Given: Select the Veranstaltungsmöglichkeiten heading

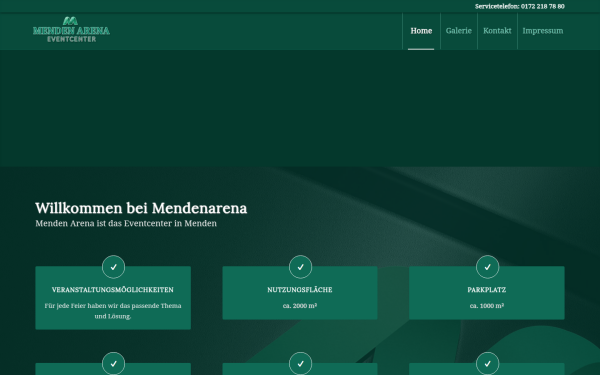Looking at the screenshot, I should tap(113, 290).
